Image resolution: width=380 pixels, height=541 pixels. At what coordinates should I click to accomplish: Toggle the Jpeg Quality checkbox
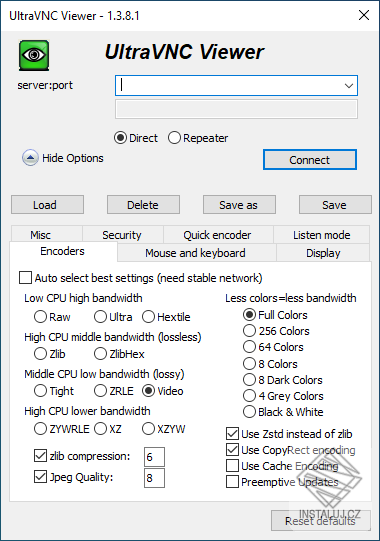click(40, 477)
